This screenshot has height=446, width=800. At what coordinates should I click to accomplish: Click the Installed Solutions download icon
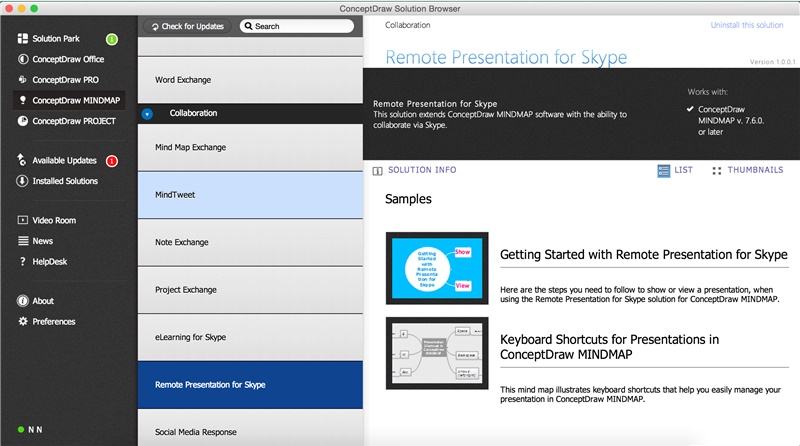click(22, 181)
